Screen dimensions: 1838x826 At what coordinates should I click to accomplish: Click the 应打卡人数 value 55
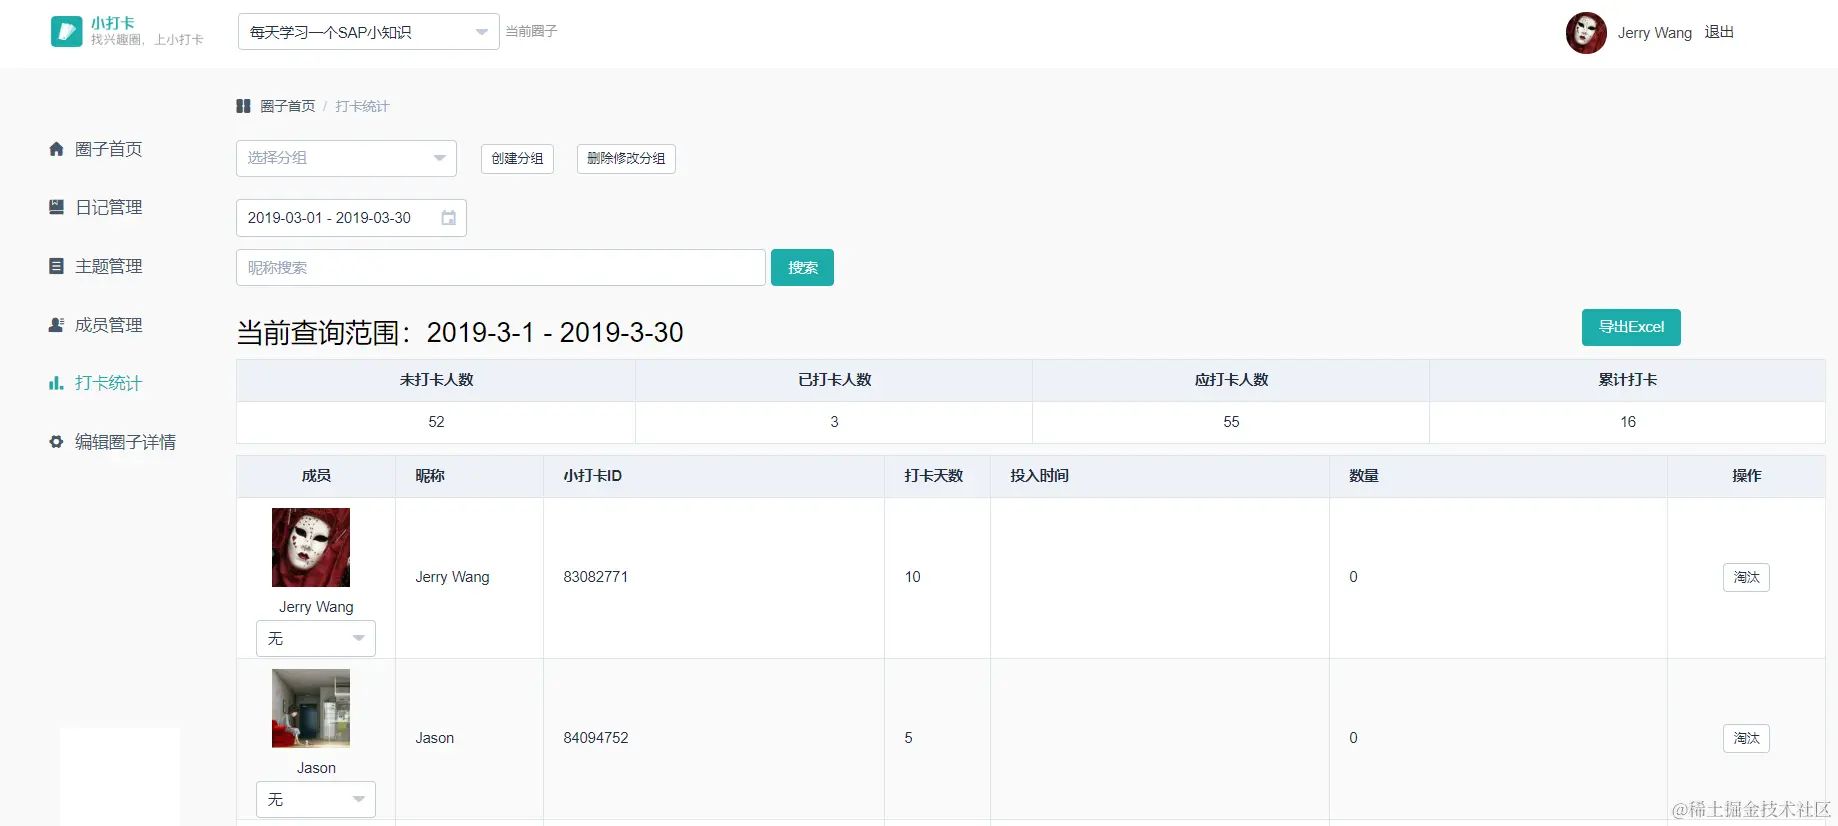(1231, 422)
